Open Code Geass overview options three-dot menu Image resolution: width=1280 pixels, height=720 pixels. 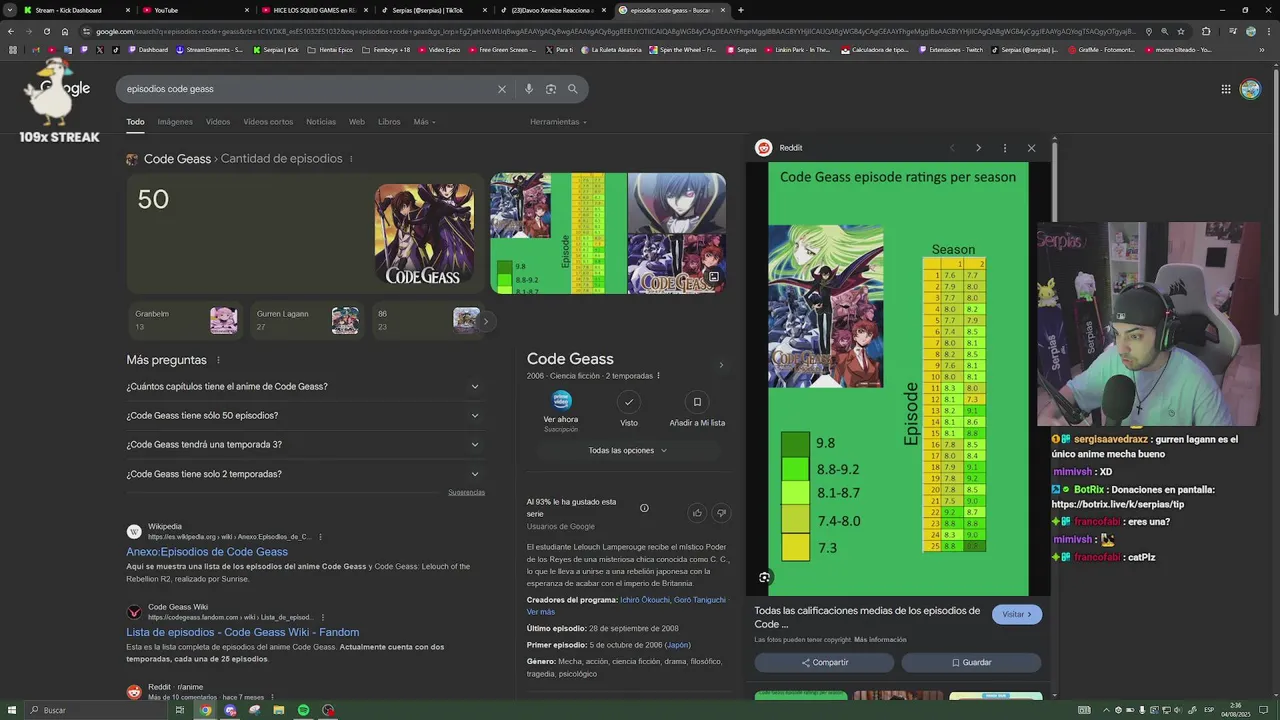click(658, 376)
